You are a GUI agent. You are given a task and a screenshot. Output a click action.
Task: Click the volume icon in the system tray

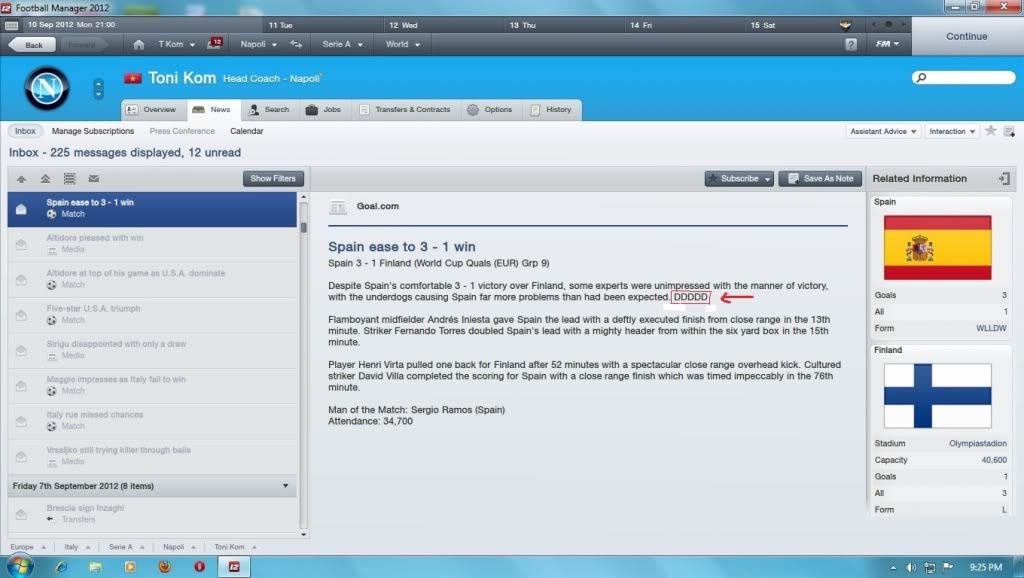click(910, 567)
